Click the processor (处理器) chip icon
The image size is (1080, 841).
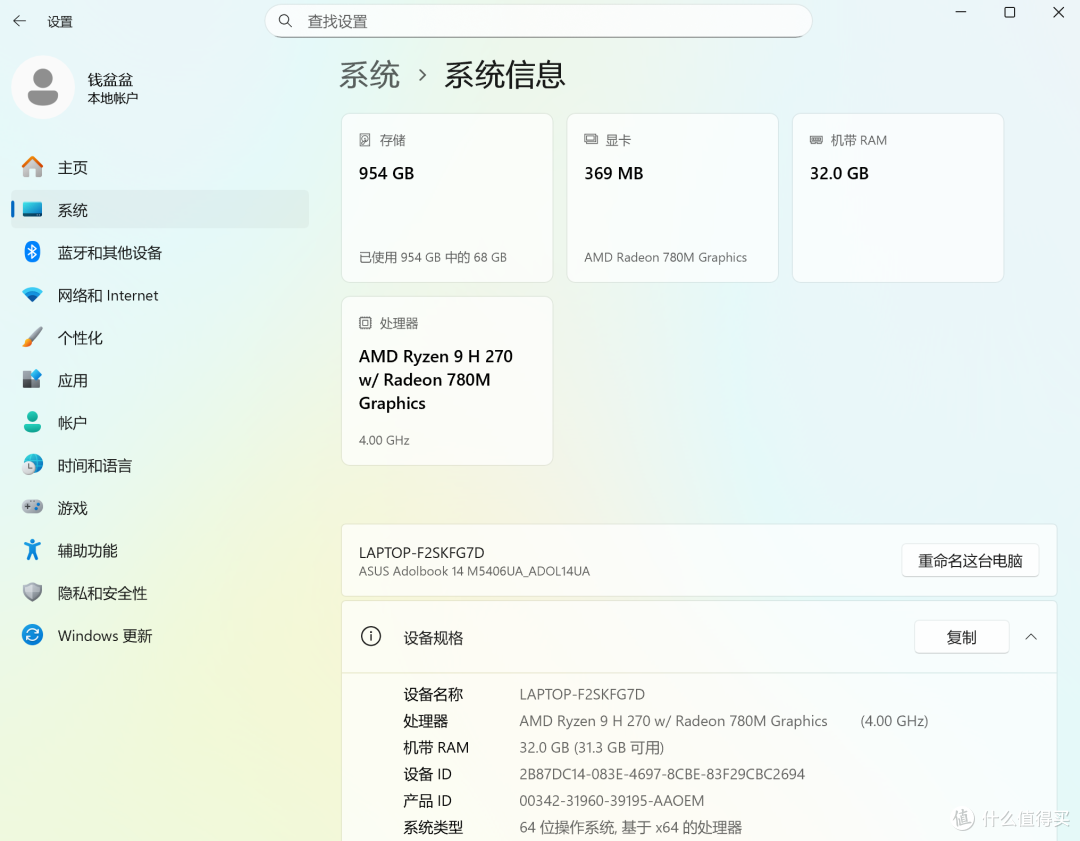(x=365, y=322)
